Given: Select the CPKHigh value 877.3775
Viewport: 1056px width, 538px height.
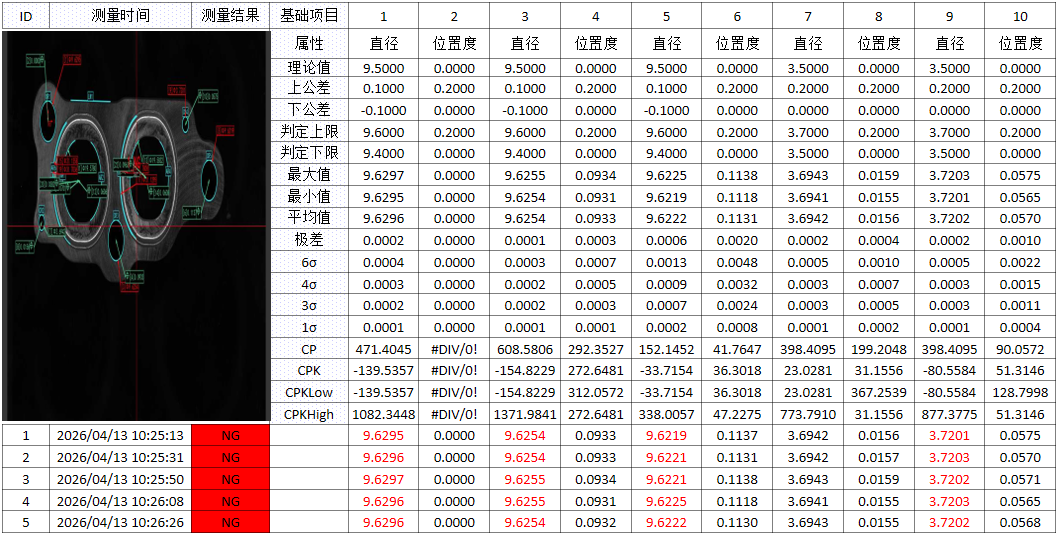Looking at the screenshot, I should tap(950, 413).
